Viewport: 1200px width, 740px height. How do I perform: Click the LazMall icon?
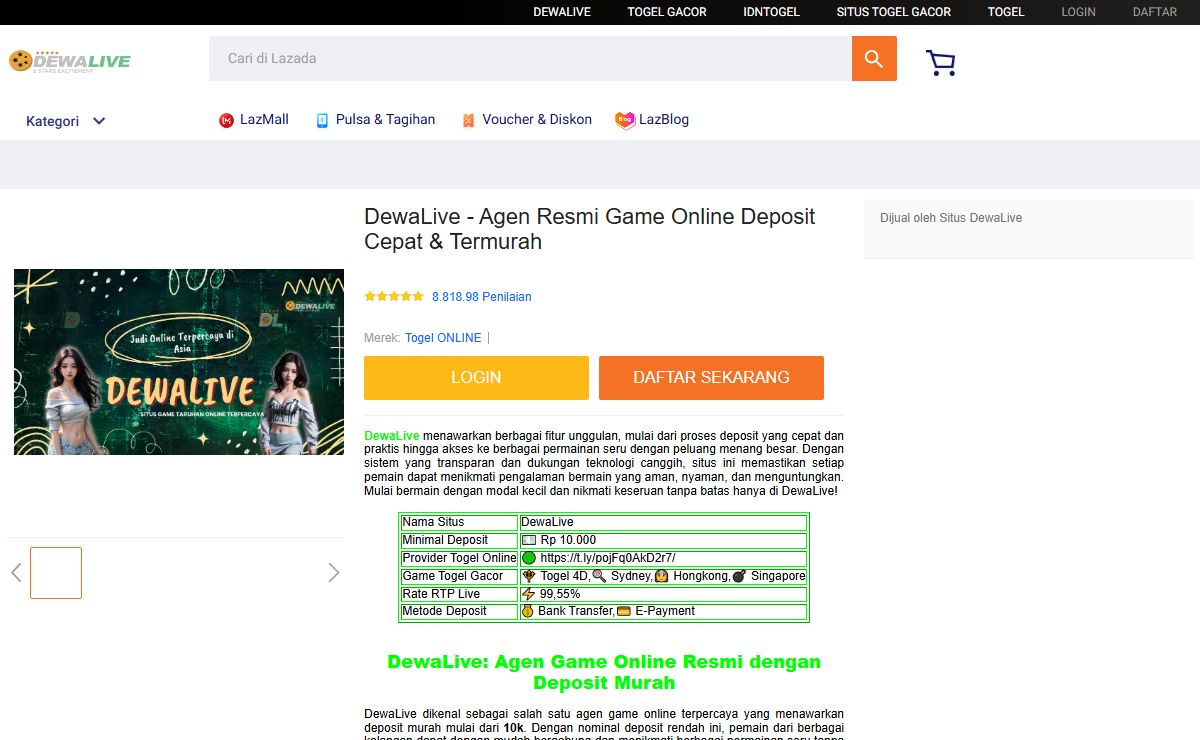tap(226, 120)
